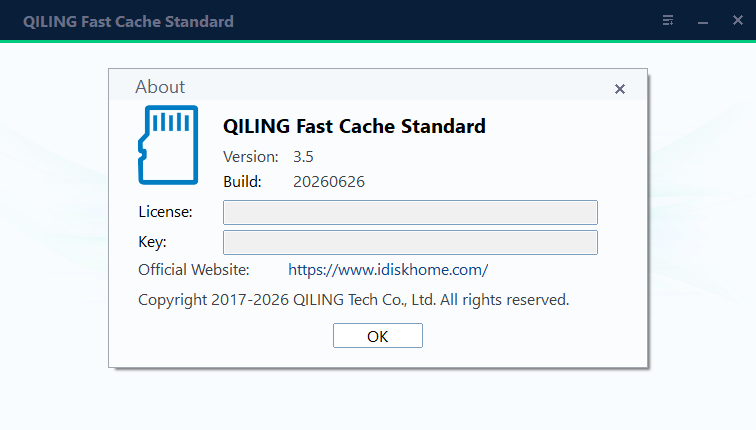Click the blue memory card logo

(168, 145)
